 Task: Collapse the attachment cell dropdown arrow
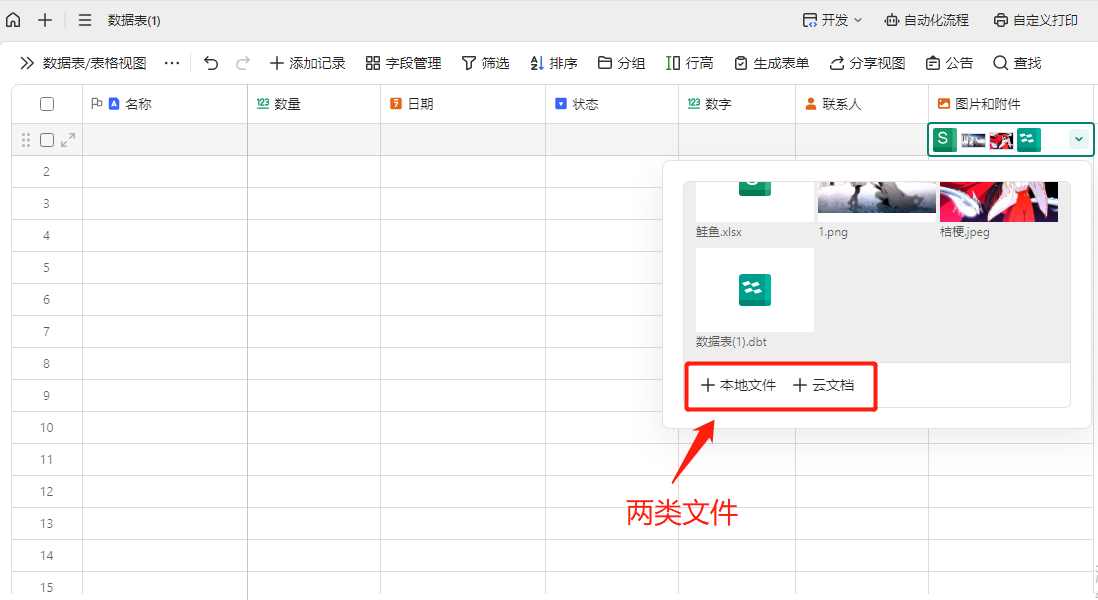(1078, 139)
